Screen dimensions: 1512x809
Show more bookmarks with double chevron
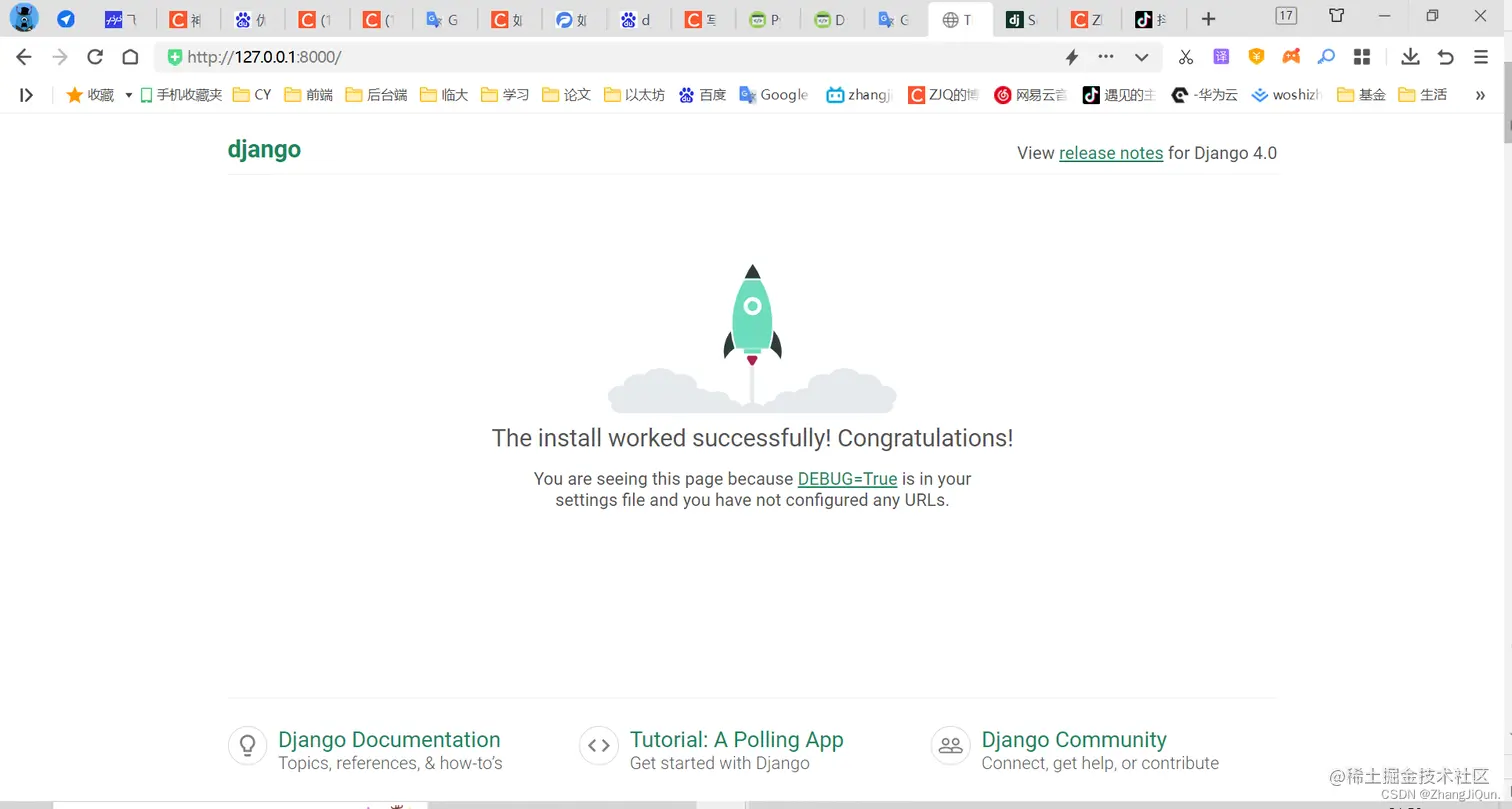coord(1480,95)
